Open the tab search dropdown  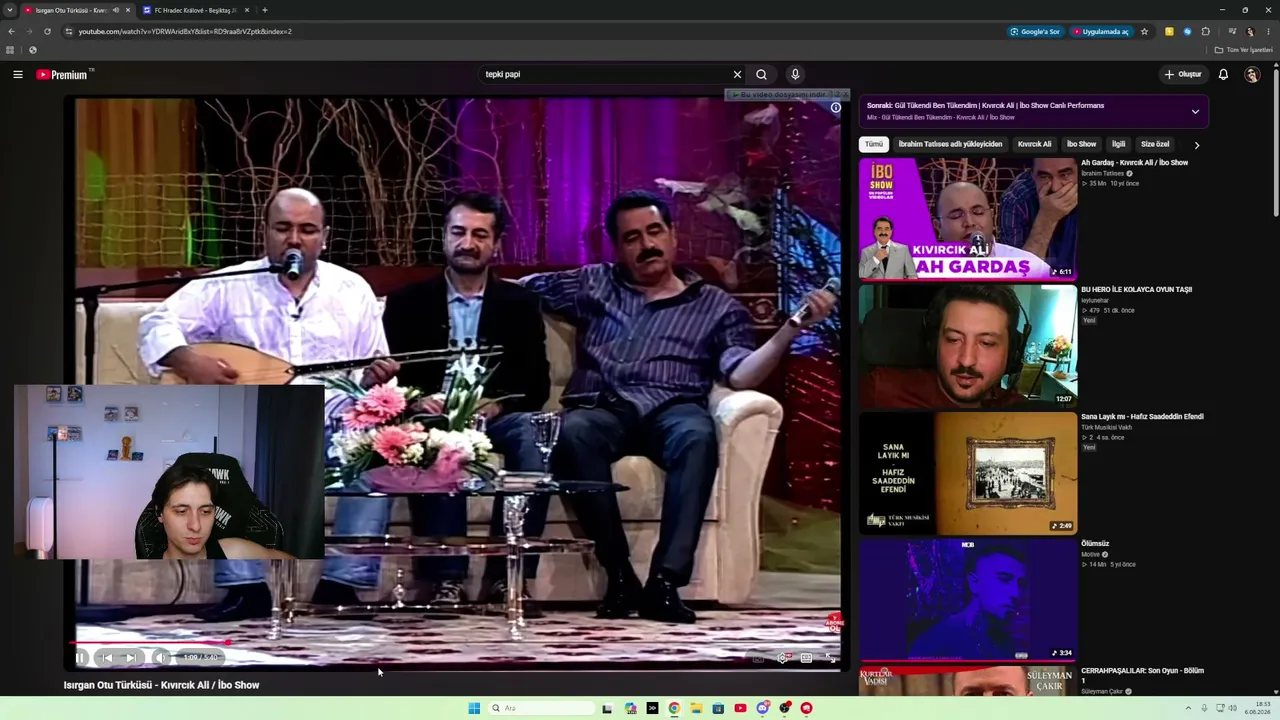(9, 10)
